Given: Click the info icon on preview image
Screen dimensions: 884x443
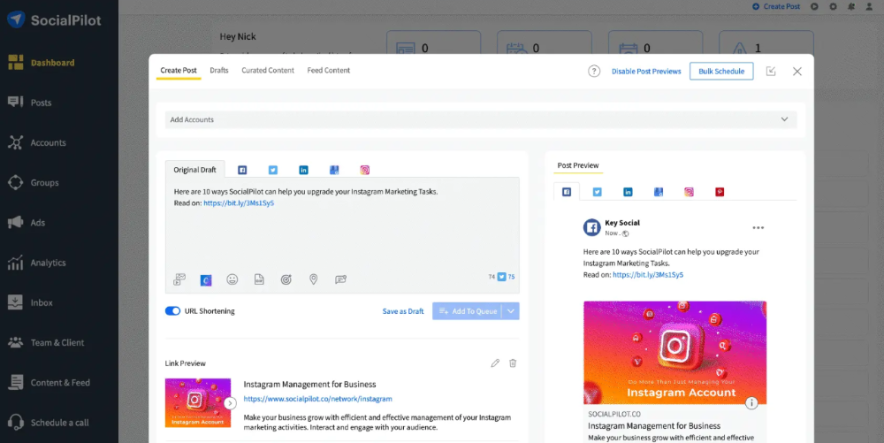Looking at the screenshot, I should 751,403.
